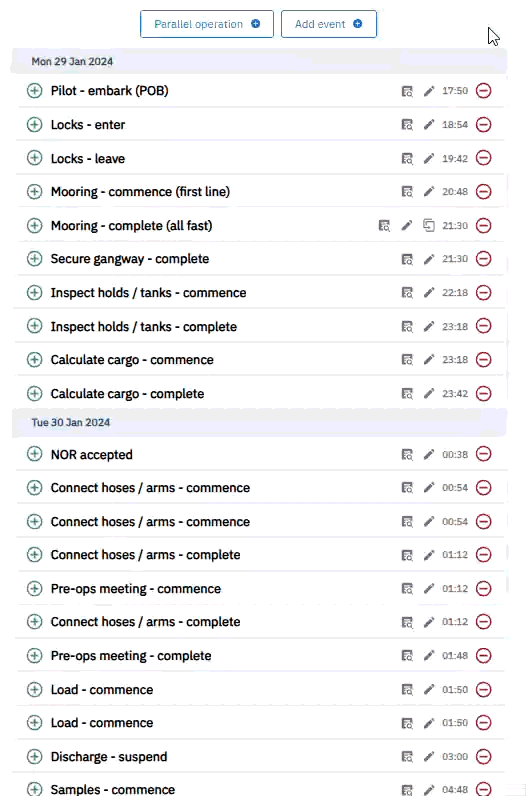Click the Add event button
Image resolution: width=526 pixels, height=796 pixels.
[329, 24]
